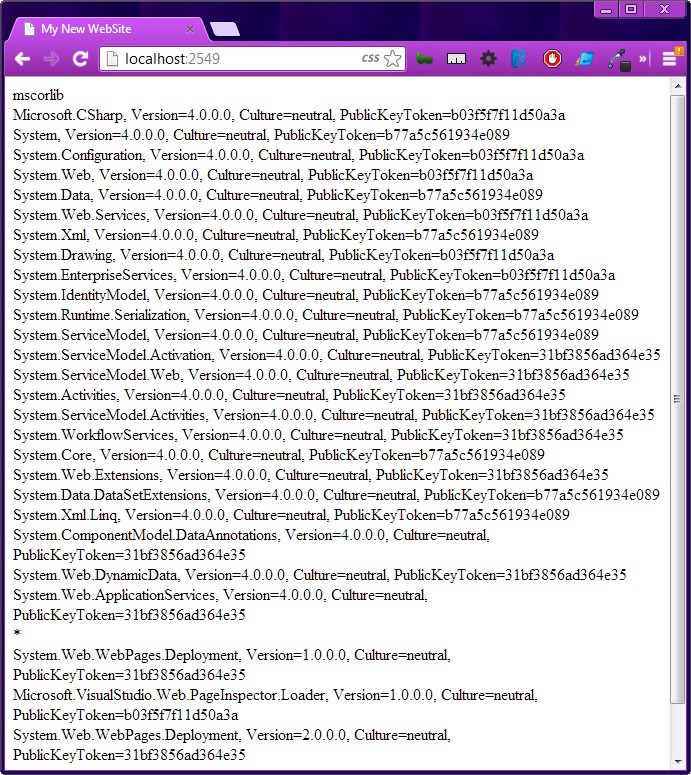Close the My New WebSite tab
This screenshot has height=775, width=691.
pos(190,29)
